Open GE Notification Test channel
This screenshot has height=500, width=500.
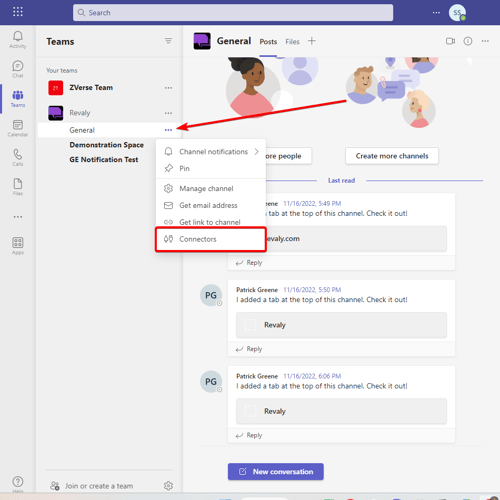tap(104, 160)
